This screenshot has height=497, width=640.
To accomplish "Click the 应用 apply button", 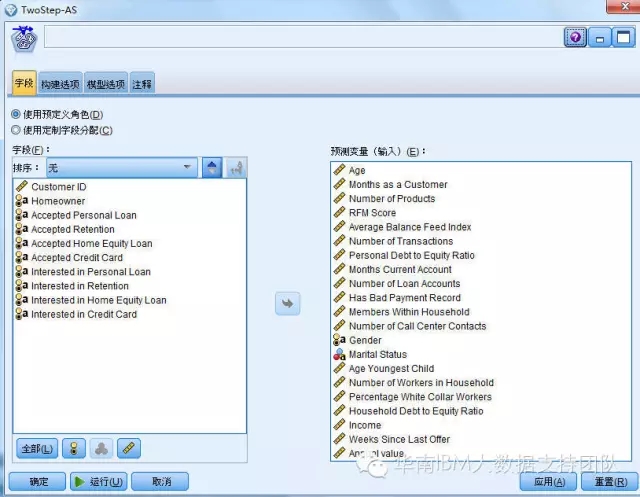I will tap(548, 481).
